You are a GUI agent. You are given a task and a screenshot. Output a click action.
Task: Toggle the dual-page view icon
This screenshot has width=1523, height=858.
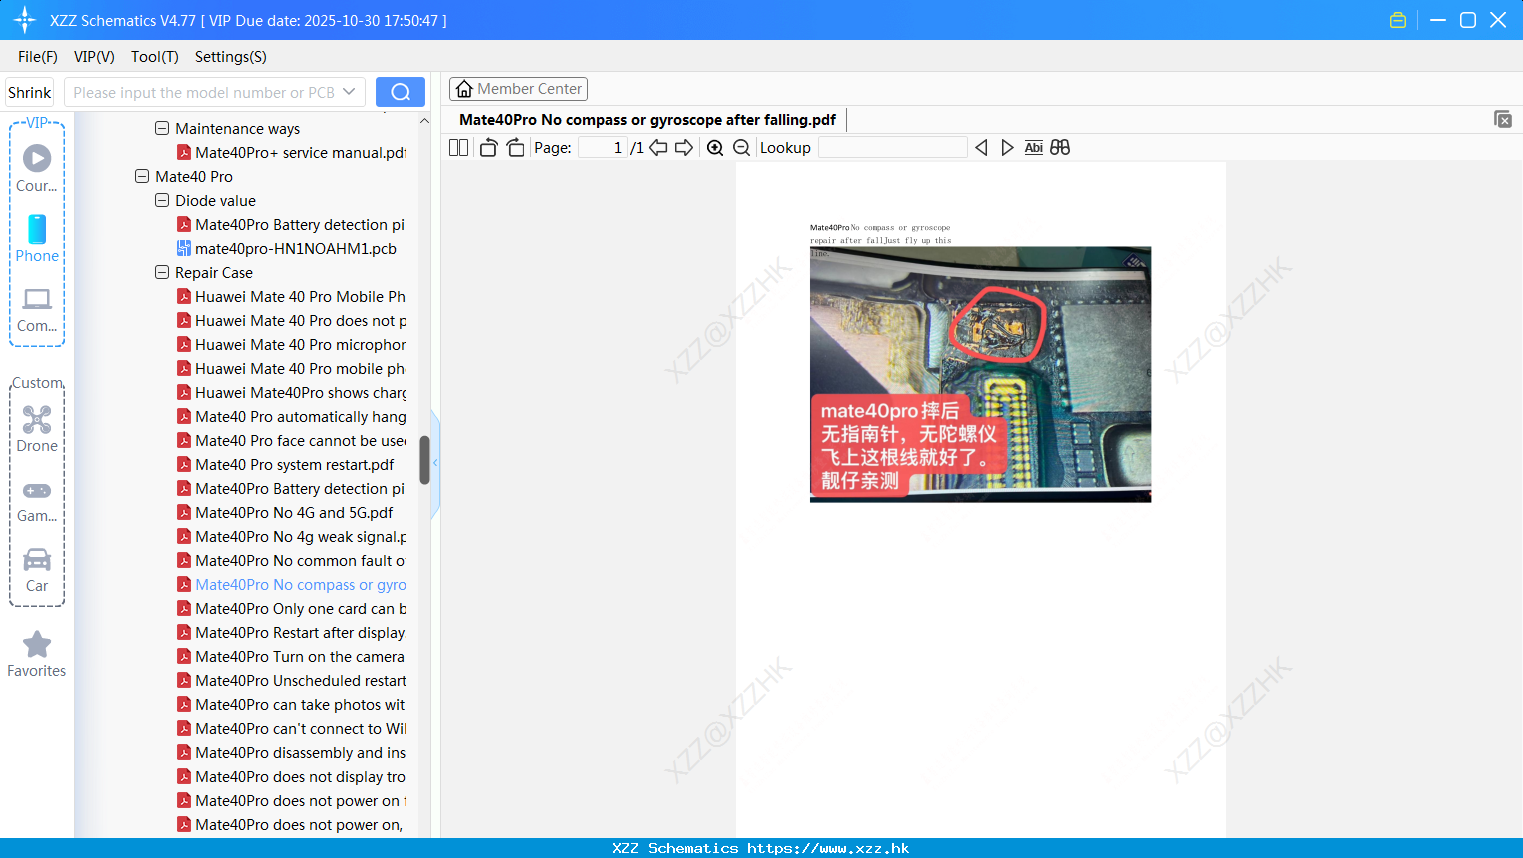458,147
